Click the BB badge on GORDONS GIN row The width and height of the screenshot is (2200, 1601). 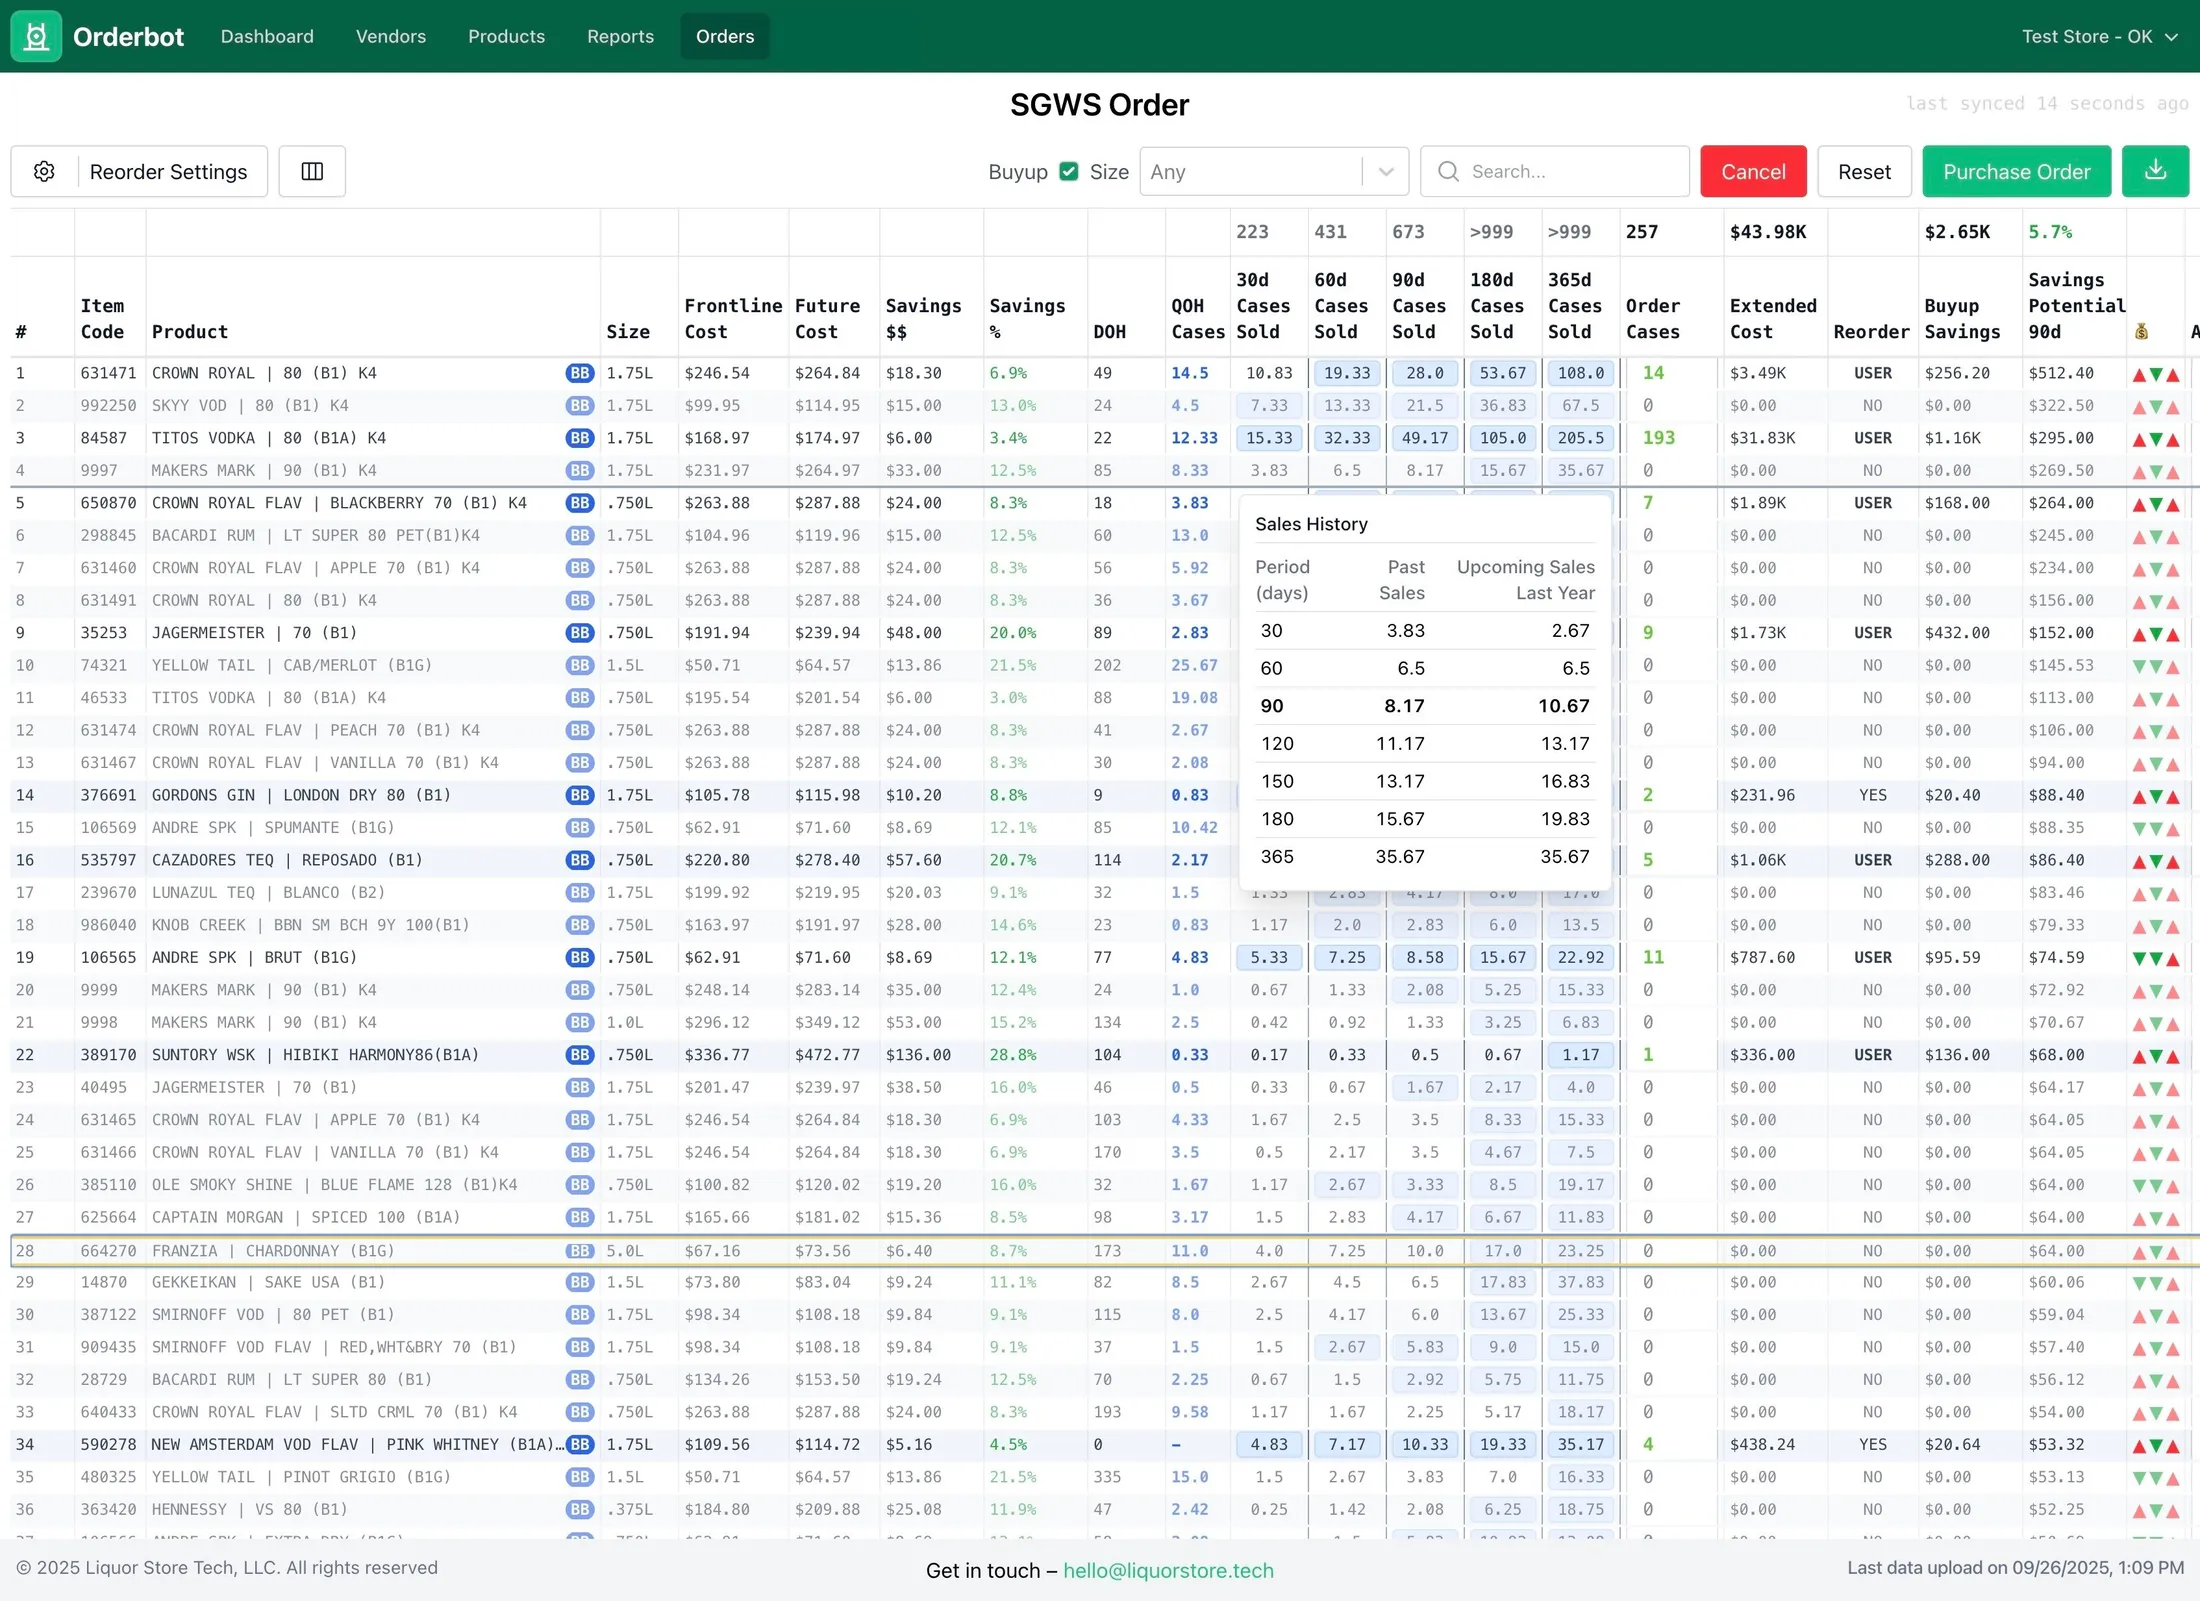579,795
